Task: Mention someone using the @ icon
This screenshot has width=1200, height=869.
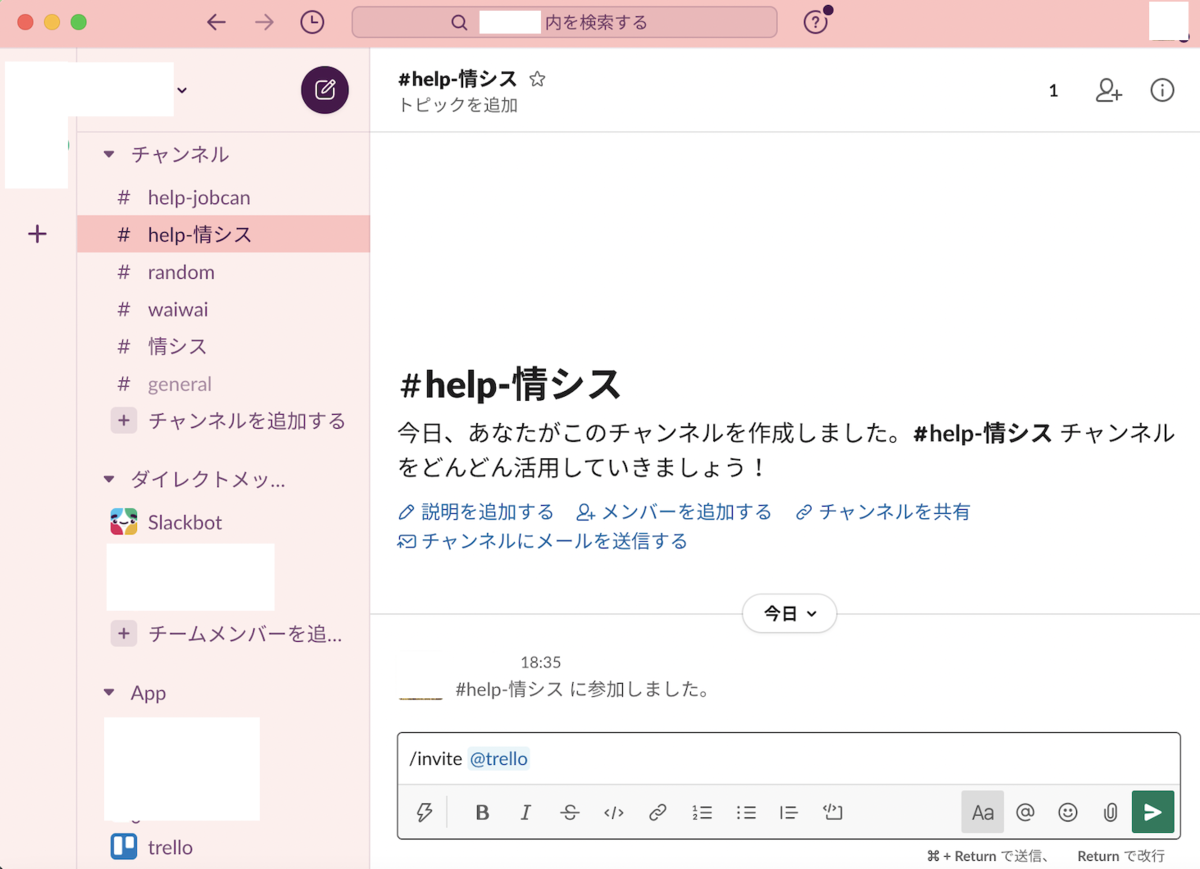Action: click(1024, 812)
